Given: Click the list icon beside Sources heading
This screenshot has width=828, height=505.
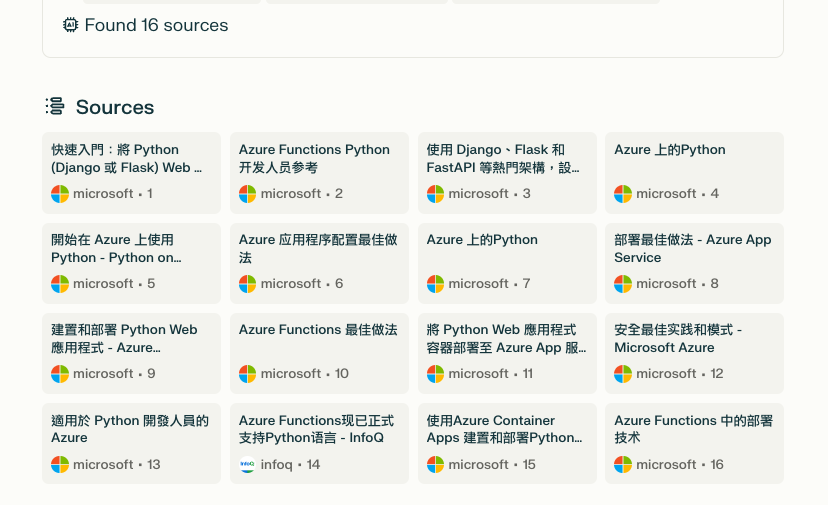Looking at the screenshot, I should [x=55, y=106].
